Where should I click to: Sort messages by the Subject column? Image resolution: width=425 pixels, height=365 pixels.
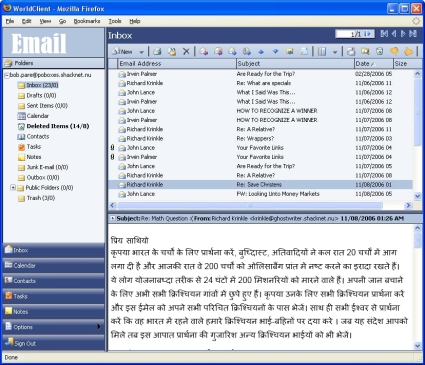coord(295,63)
